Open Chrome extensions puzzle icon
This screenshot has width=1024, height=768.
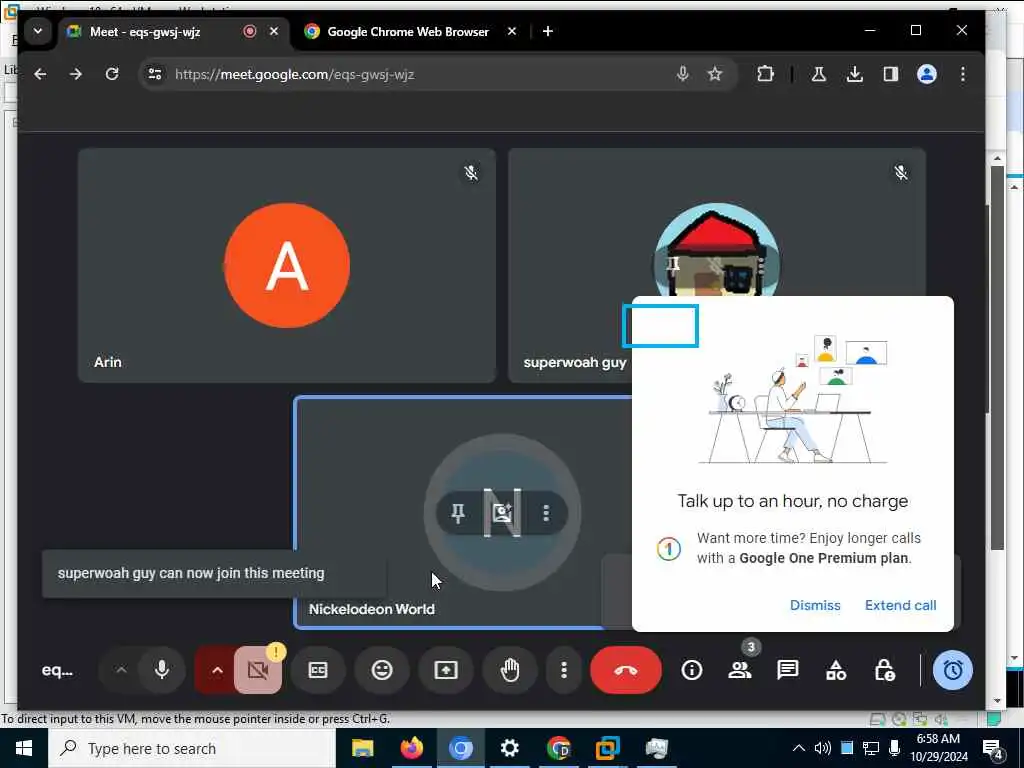coord(765,74)
